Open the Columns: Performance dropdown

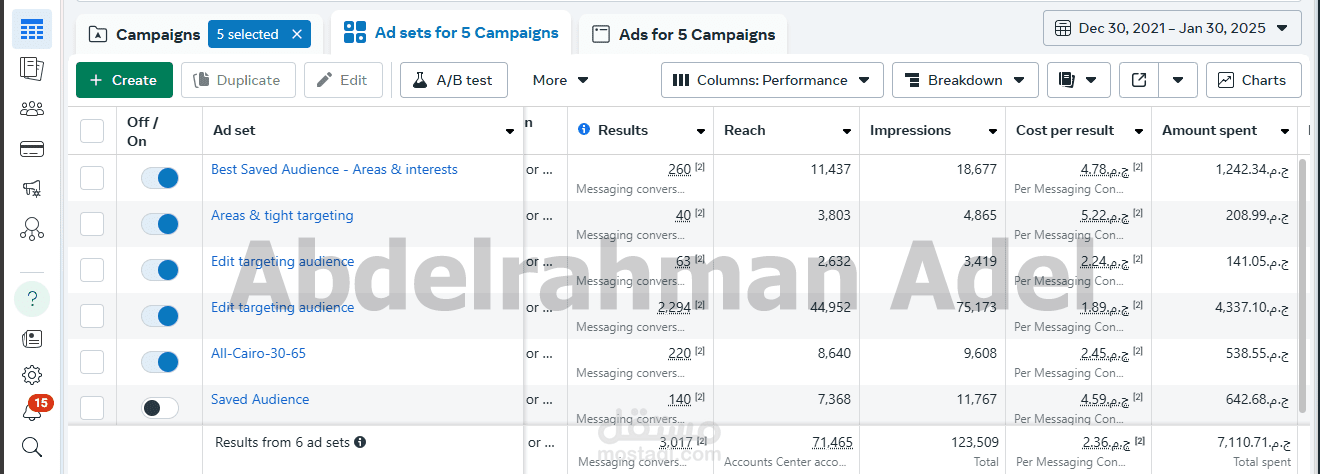coord(772,80)
